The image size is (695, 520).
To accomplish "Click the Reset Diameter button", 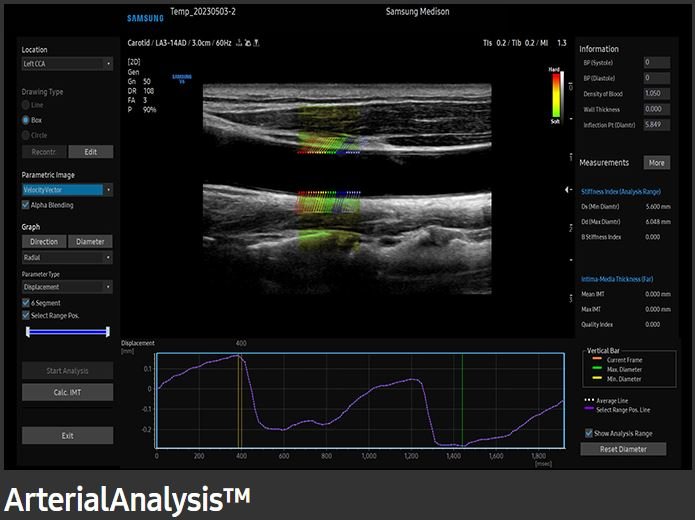I will click(x=623, y=449).
